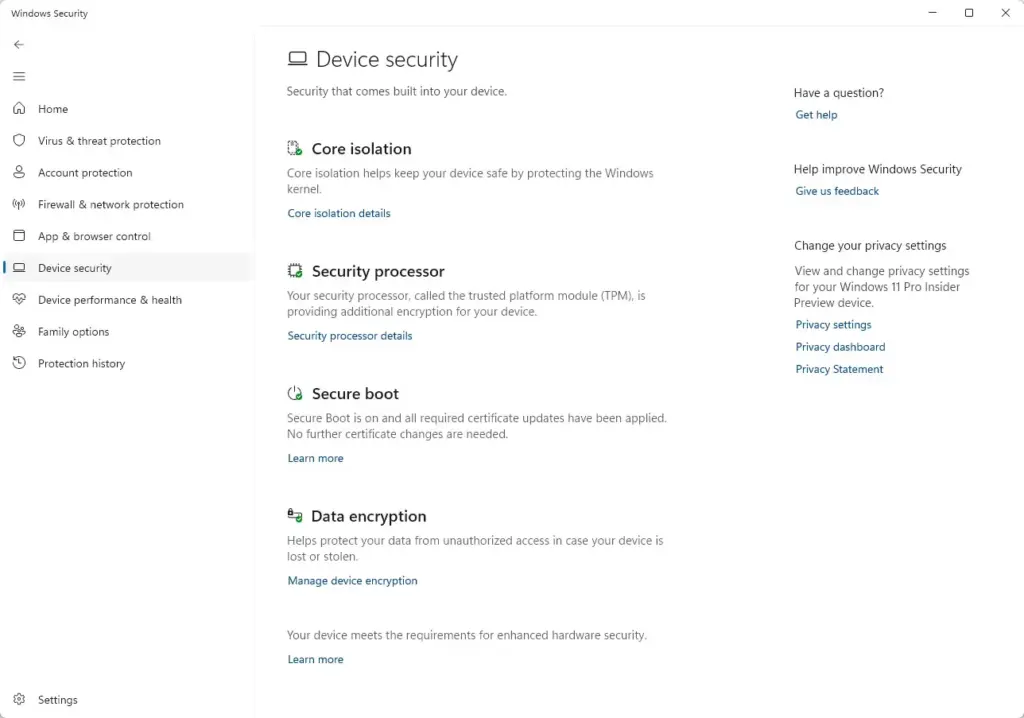This screenshot has height=718, width=1024.
Task: Click the Protection history clock icon
Action: [x=19, y=363]
